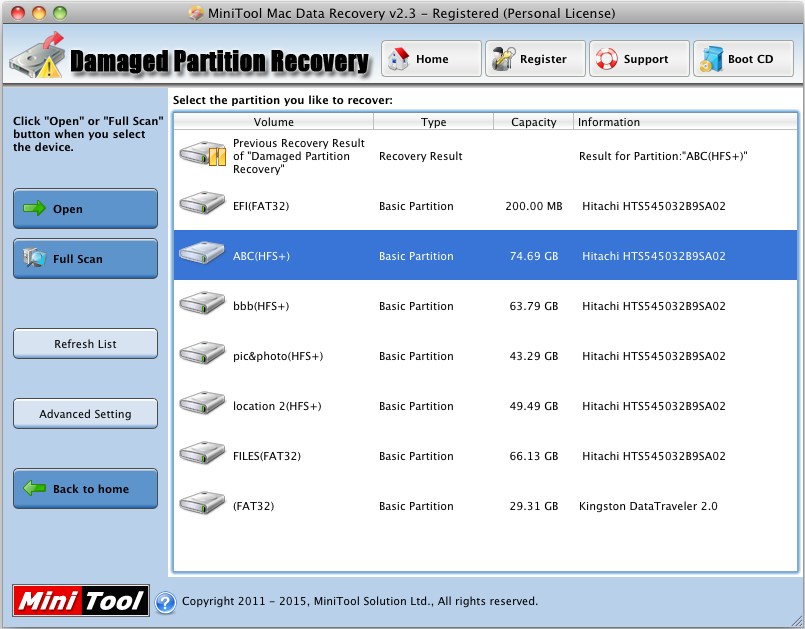This screenshot has width=805, height=629.
Task: Click the 200.00 MB capacity cell
Action: (x=533, y=206)
